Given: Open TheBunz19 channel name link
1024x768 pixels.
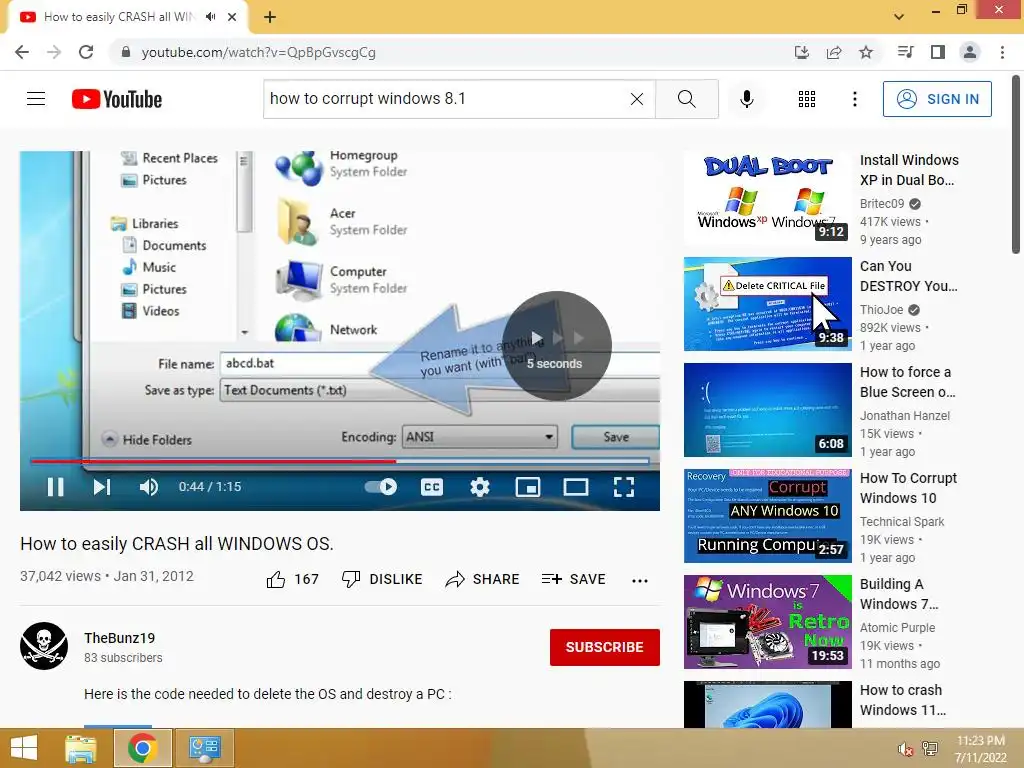Looking at the screenshot, I should pos(120,638).
